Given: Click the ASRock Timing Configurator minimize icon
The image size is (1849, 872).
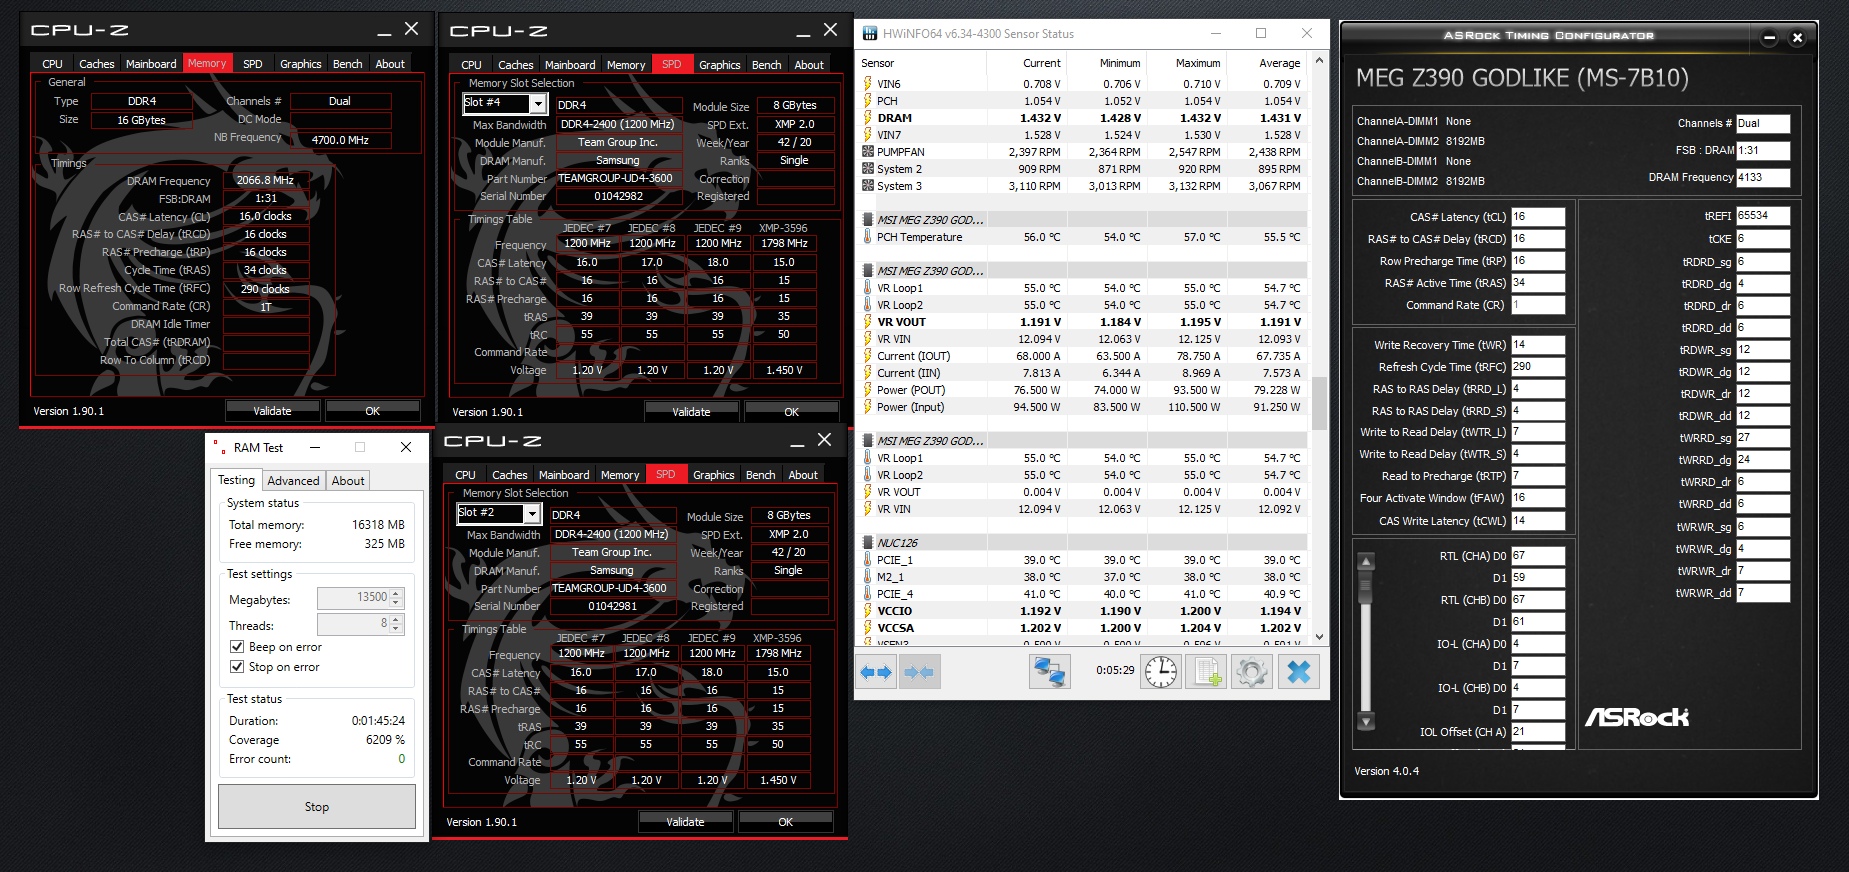Looking at the screenshot, I should [x=1769, y=38].
